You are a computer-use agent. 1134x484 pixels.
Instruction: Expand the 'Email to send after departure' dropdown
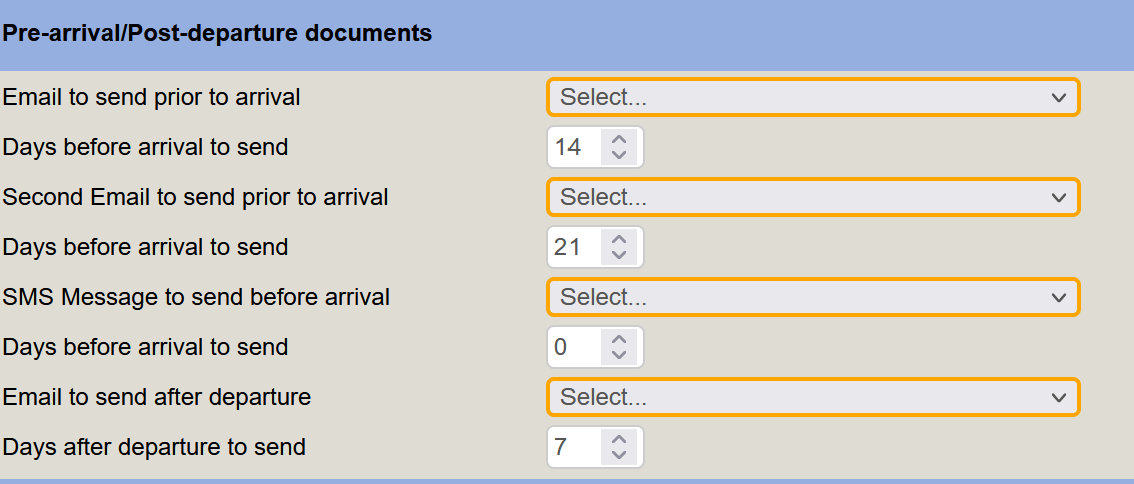coord(813,397)
